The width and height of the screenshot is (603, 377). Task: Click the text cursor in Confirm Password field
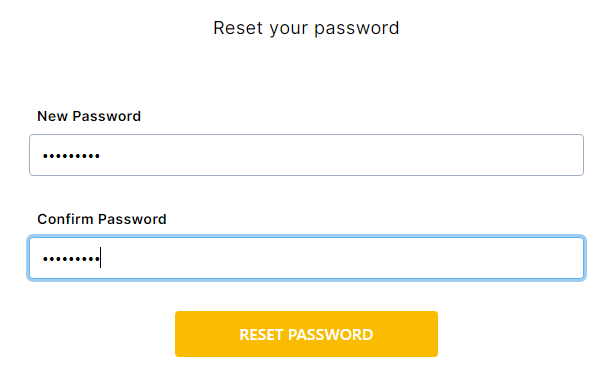point(100,257)
